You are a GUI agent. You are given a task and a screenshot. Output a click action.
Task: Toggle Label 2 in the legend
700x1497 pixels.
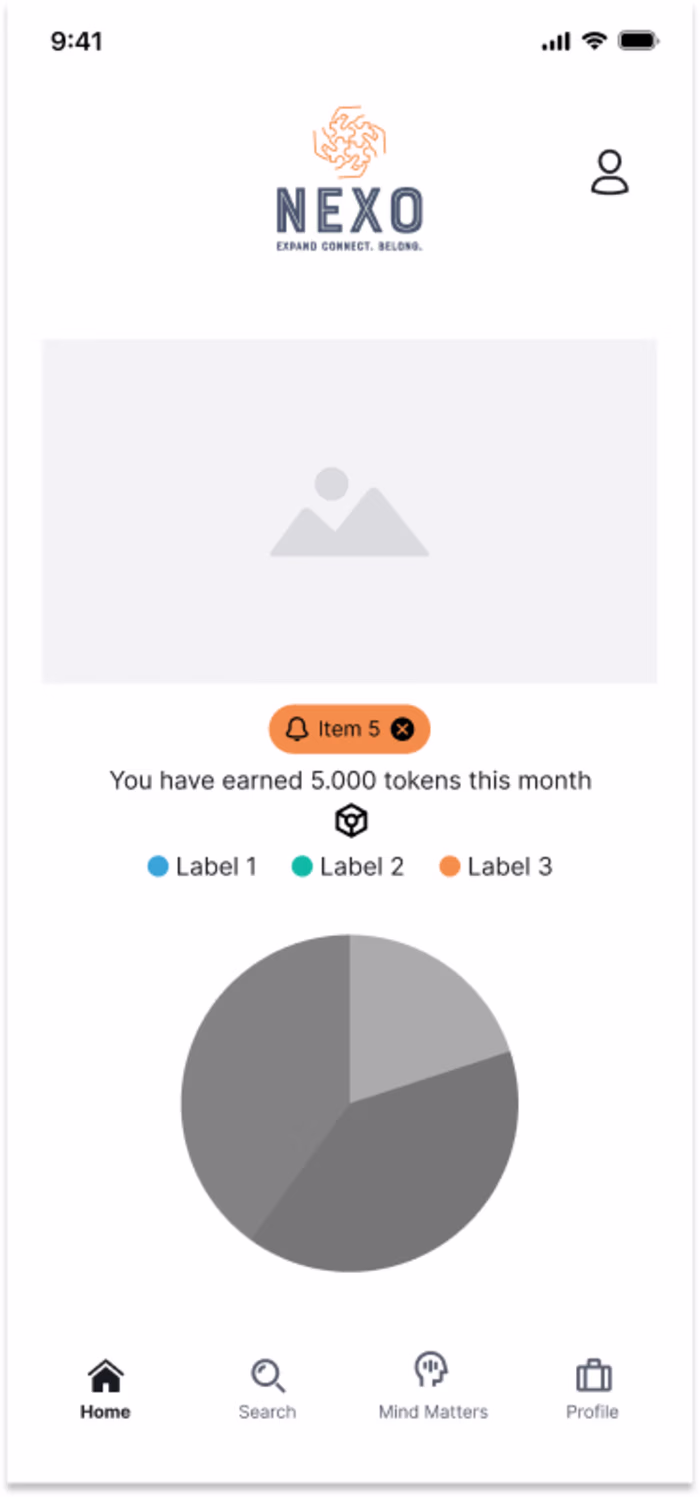(348, 867)
